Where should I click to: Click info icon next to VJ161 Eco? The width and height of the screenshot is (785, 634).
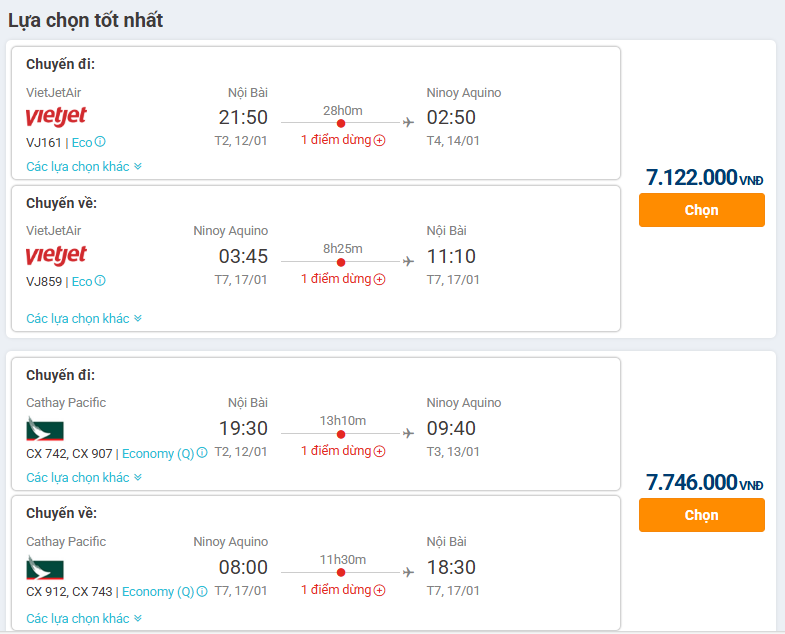point(100,142)
